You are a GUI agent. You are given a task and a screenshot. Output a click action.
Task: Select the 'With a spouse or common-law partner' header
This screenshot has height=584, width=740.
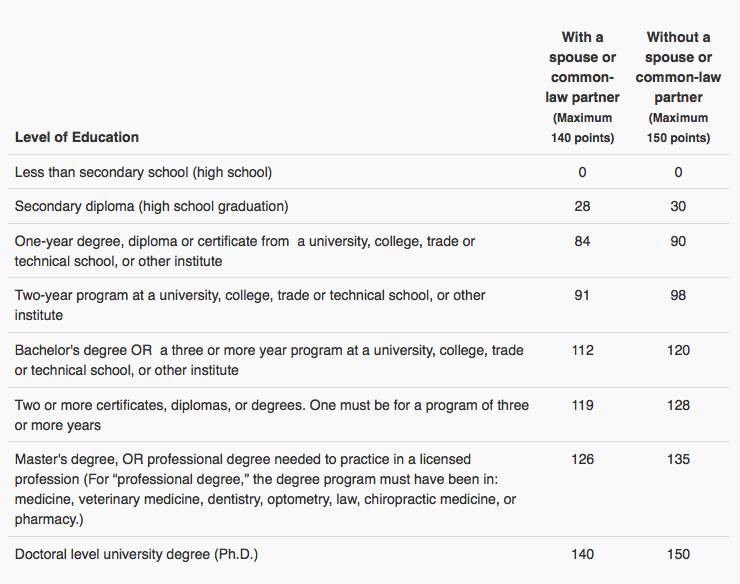(582, 87)
